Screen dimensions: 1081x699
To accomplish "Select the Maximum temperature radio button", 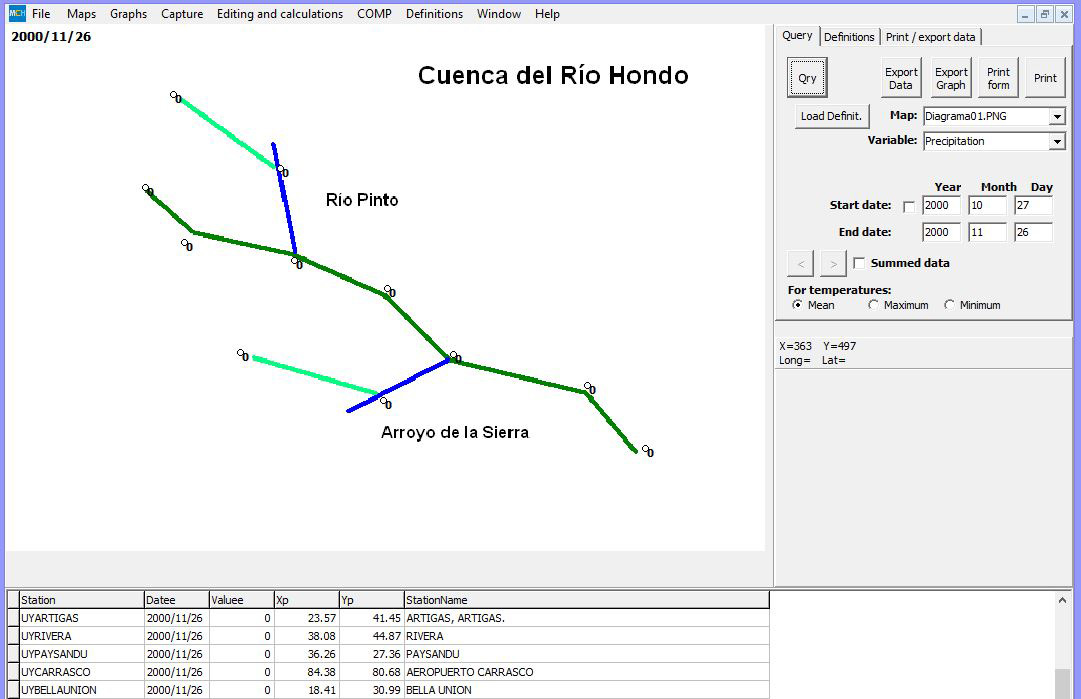I will pyautogui.click(x=874, y=305).
